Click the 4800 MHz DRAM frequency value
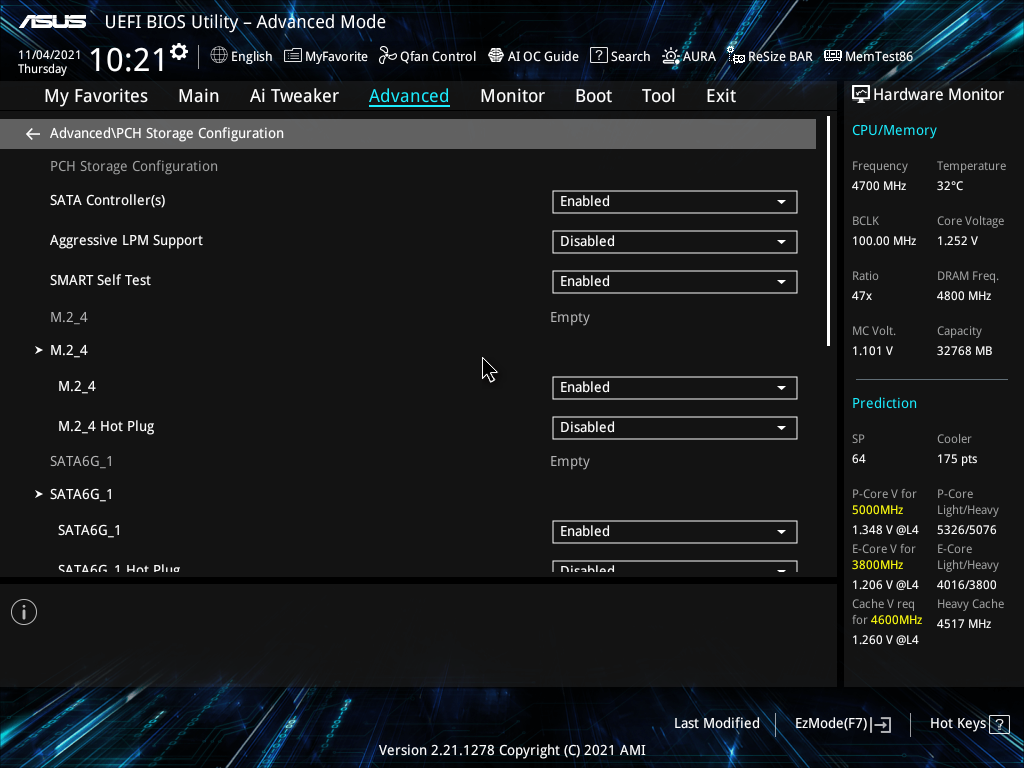 964,296
